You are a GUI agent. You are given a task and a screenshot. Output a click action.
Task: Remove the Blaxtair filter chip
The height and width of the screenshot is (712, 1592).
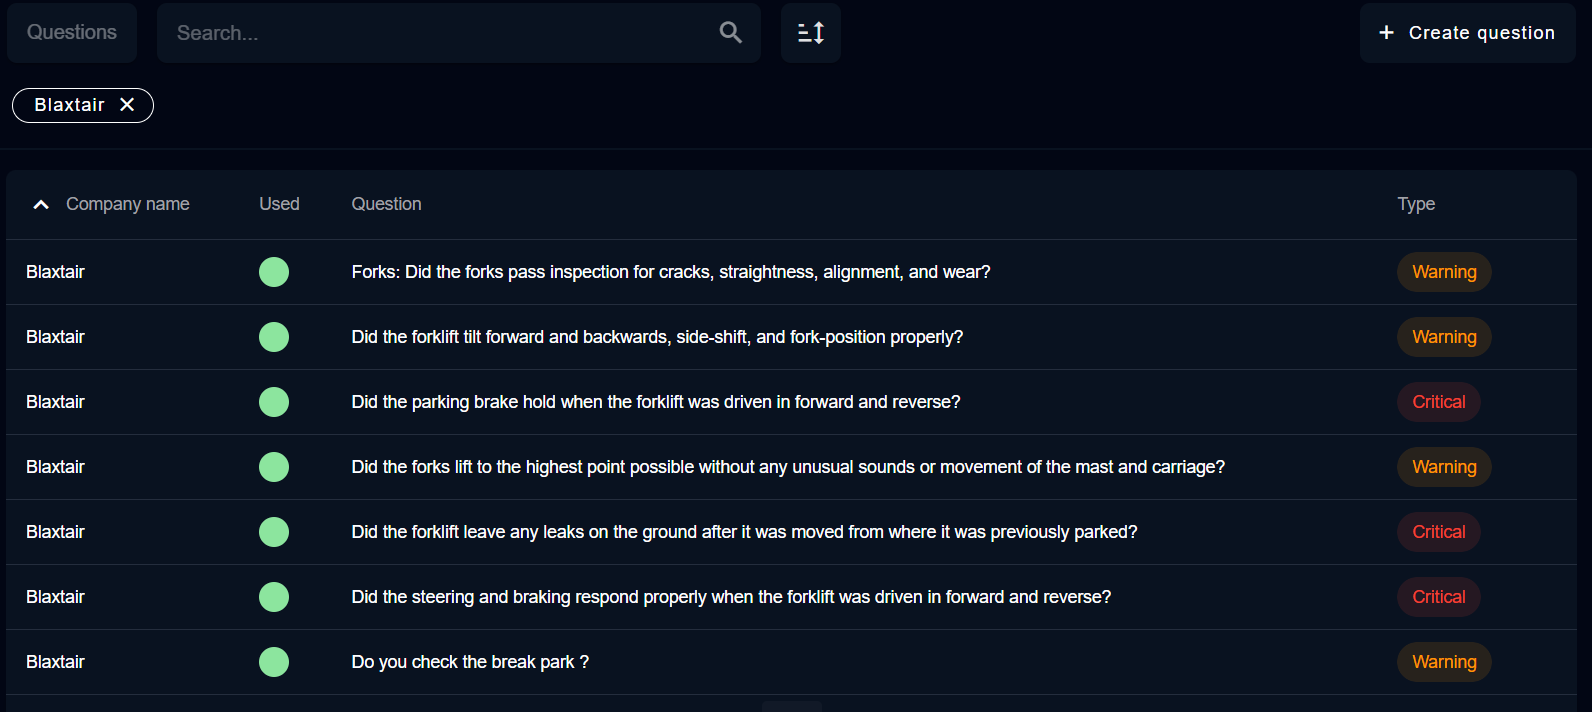[x=127, y=105]
